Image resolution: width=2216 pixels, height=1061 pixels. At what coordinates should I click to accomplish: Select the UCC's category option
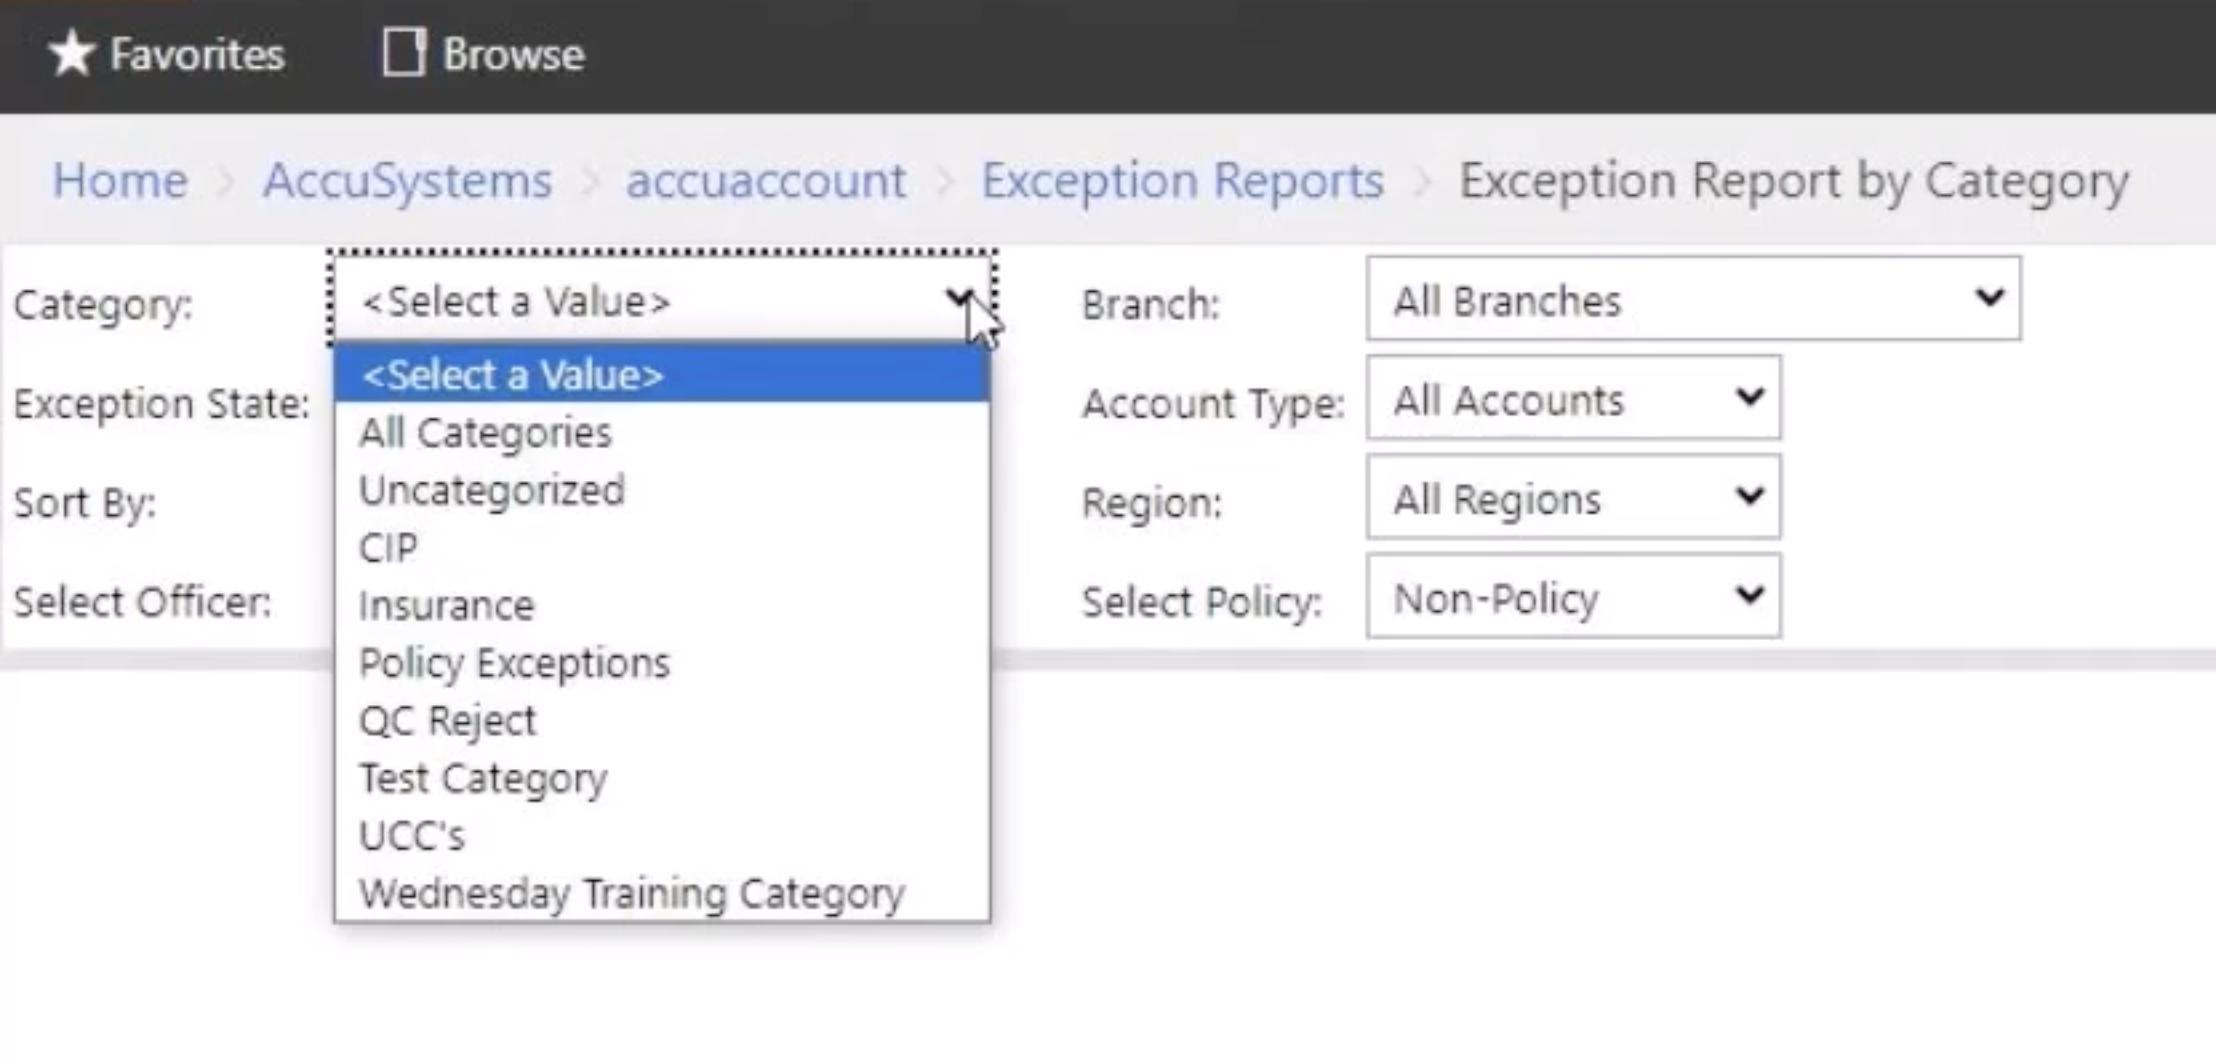click(412, 835)
